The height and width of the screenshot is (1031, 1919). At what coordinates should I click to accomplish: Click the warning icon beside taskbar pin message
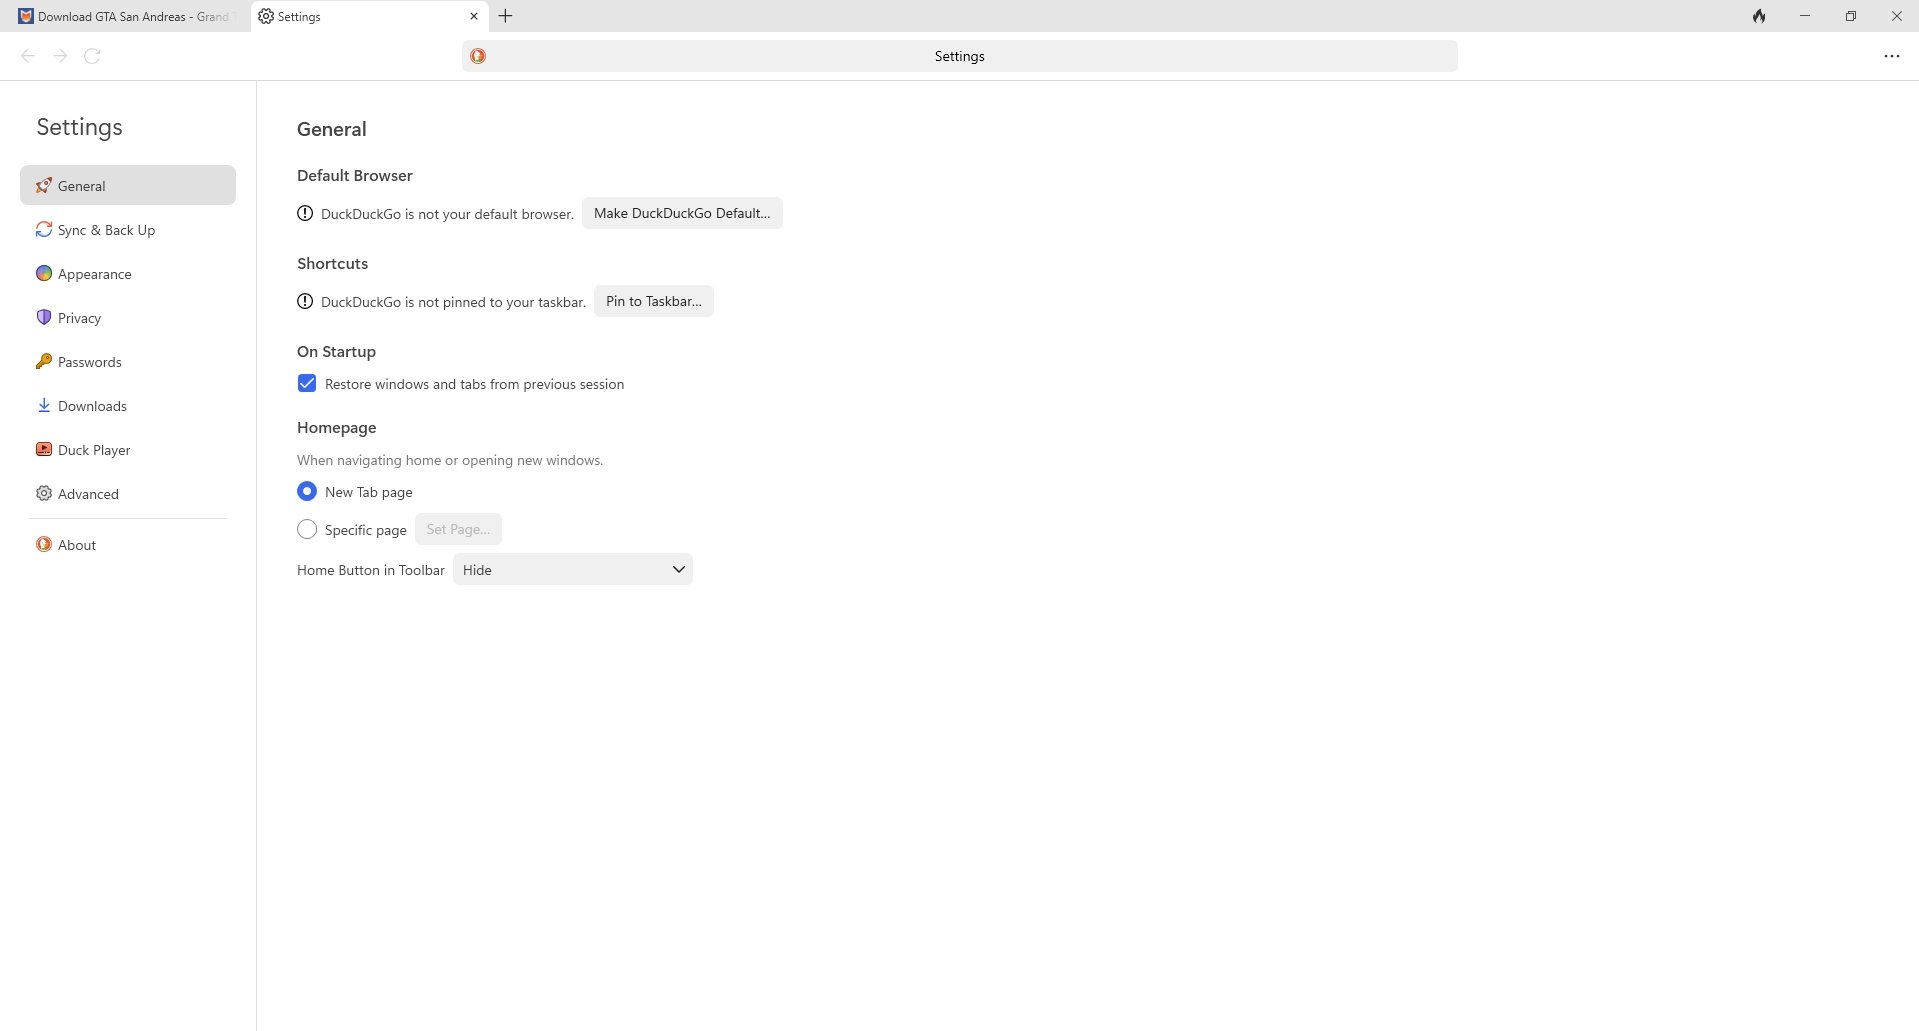coord(305,301)
